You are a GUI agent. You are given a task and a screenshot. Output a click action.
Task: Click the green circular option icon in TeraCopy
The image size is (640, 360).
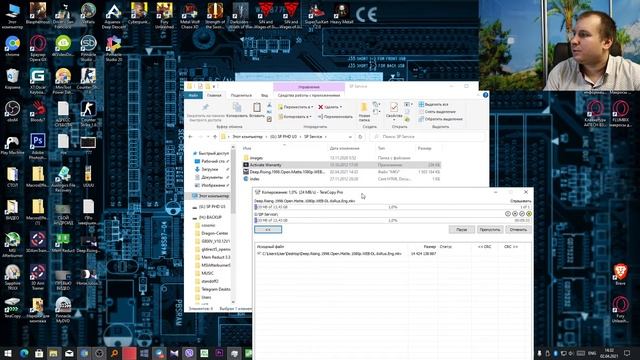pyautogui.click(x=529, y=213)
